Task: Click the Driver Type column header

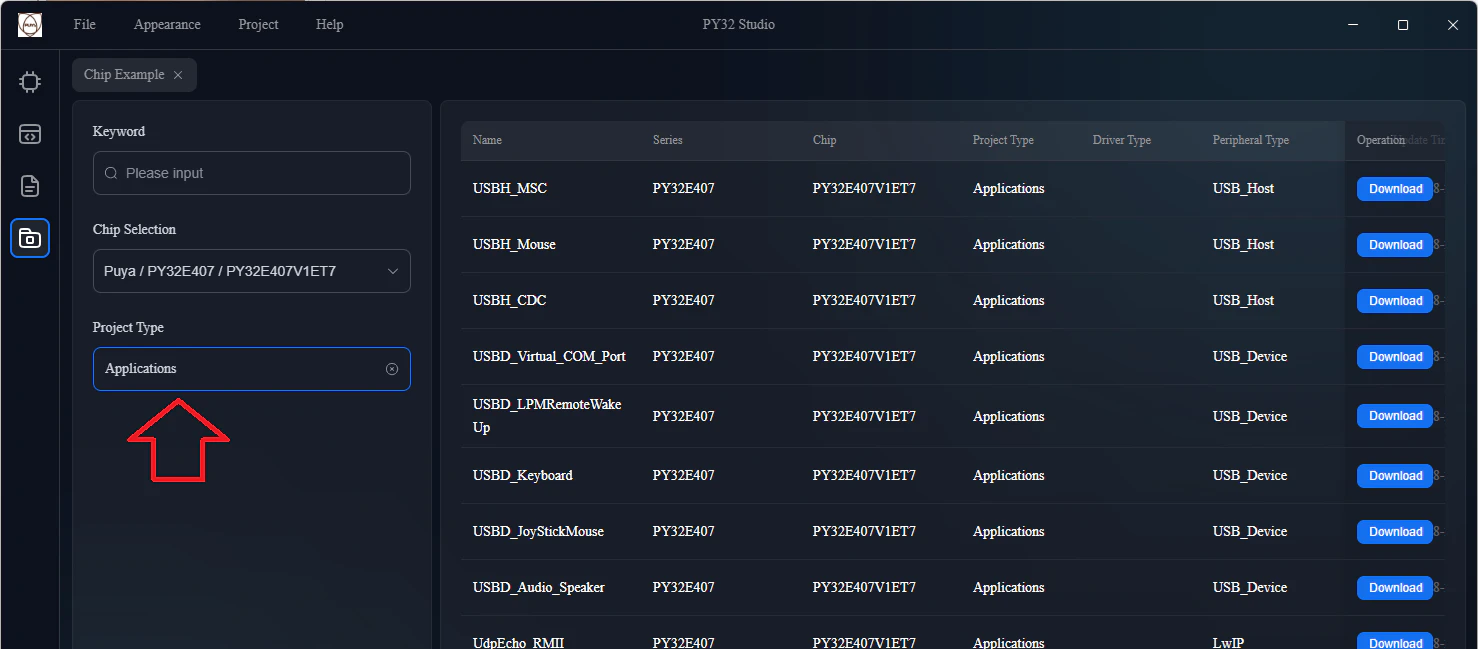Action: tap(1122, 140)
